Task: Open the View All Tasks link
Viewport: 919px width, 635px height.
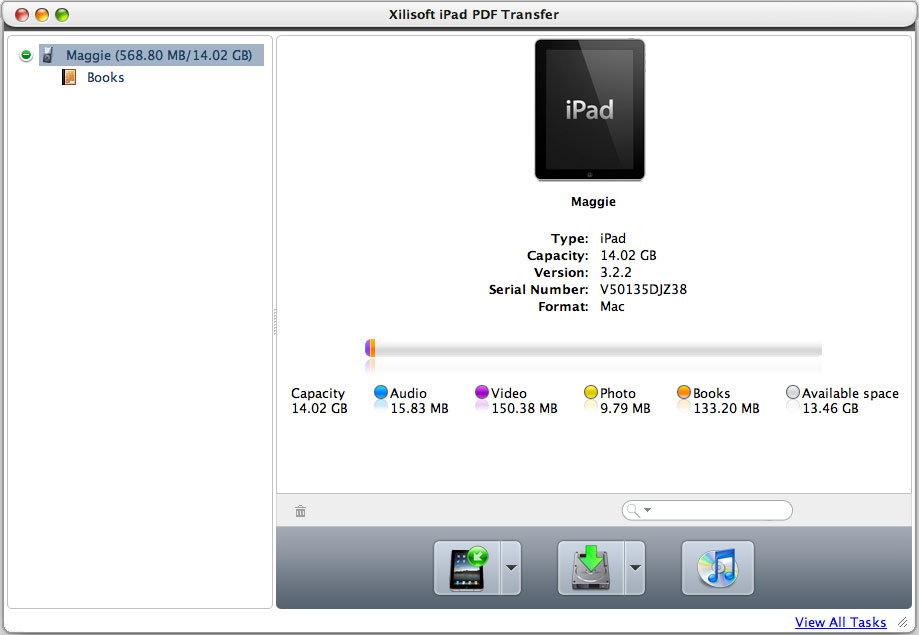Action: [841, 622]
